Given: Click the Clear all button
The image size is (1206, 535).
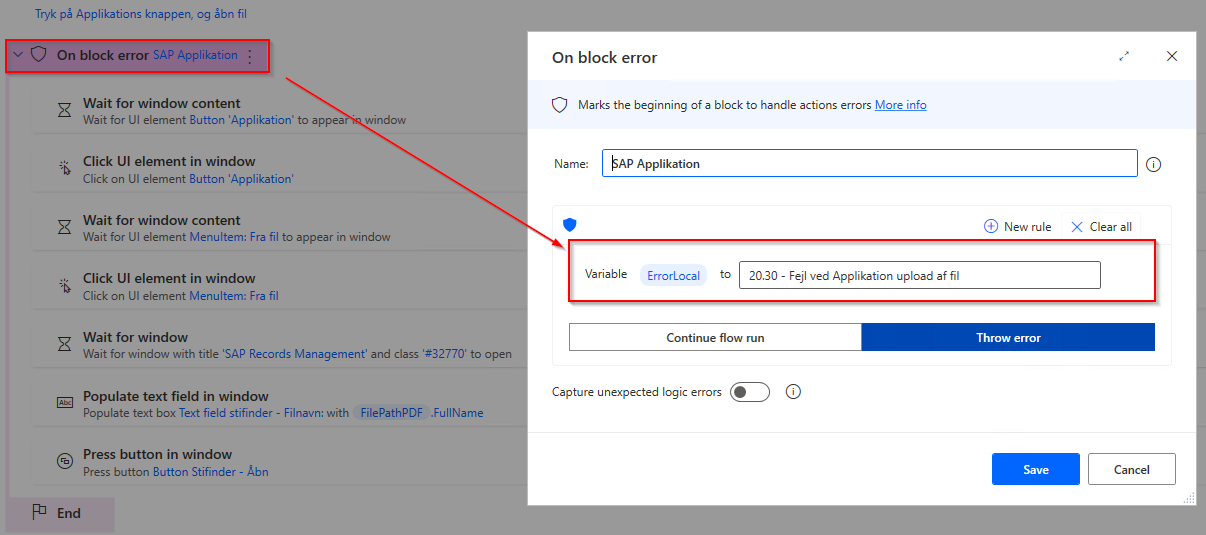Looking at the screenshot, I should click(1101, 227).
